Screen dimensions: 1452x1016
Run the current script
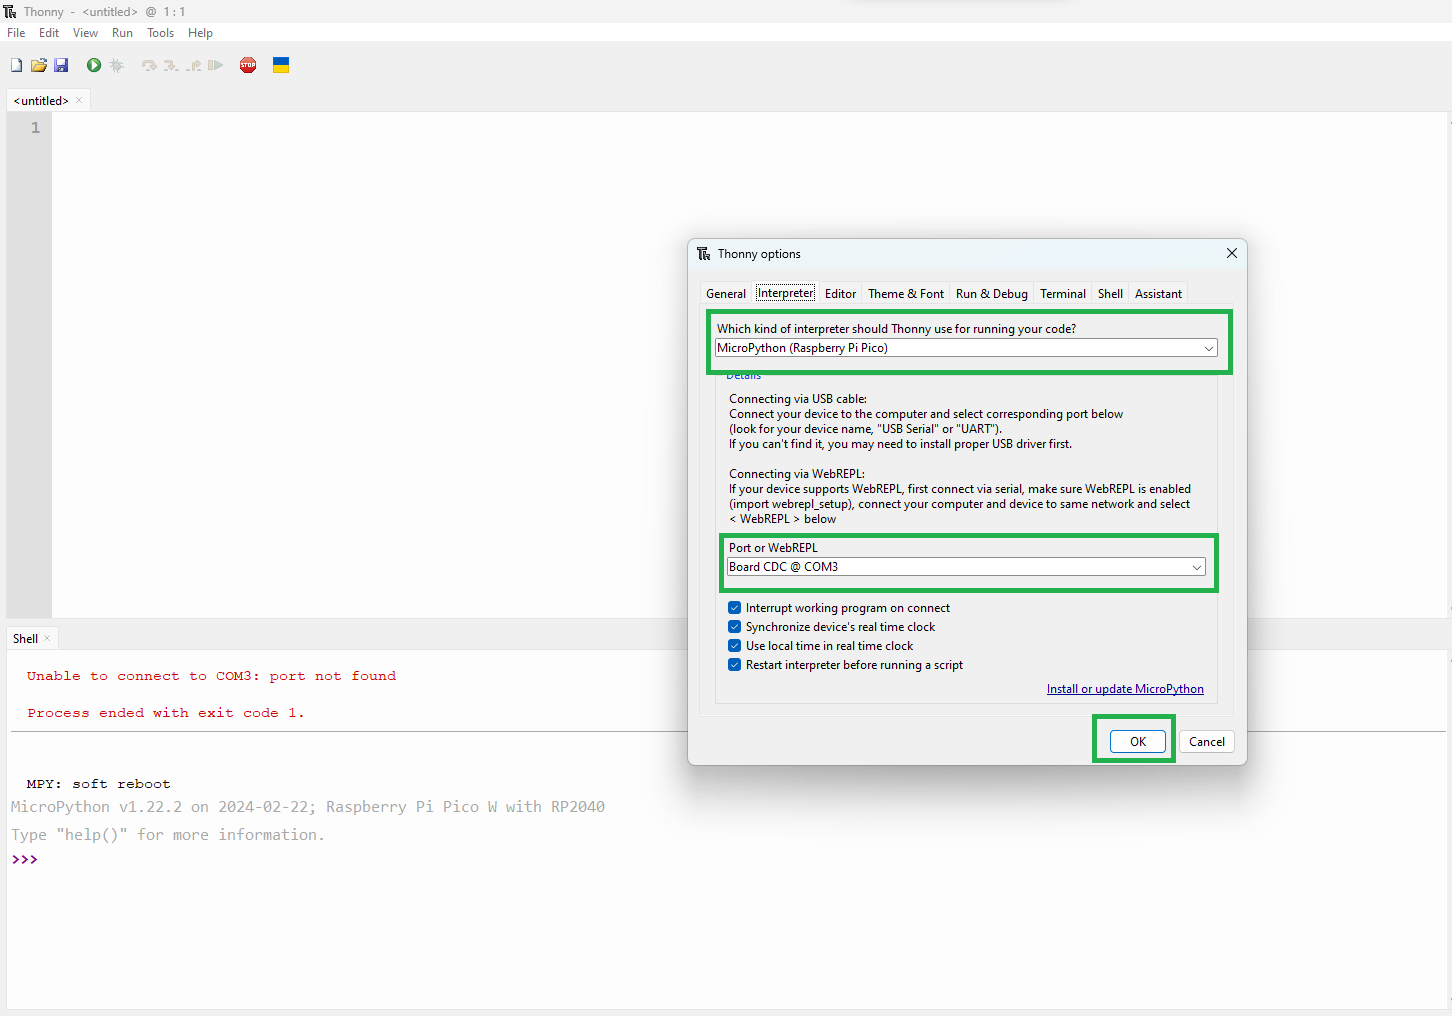(93, 64)
